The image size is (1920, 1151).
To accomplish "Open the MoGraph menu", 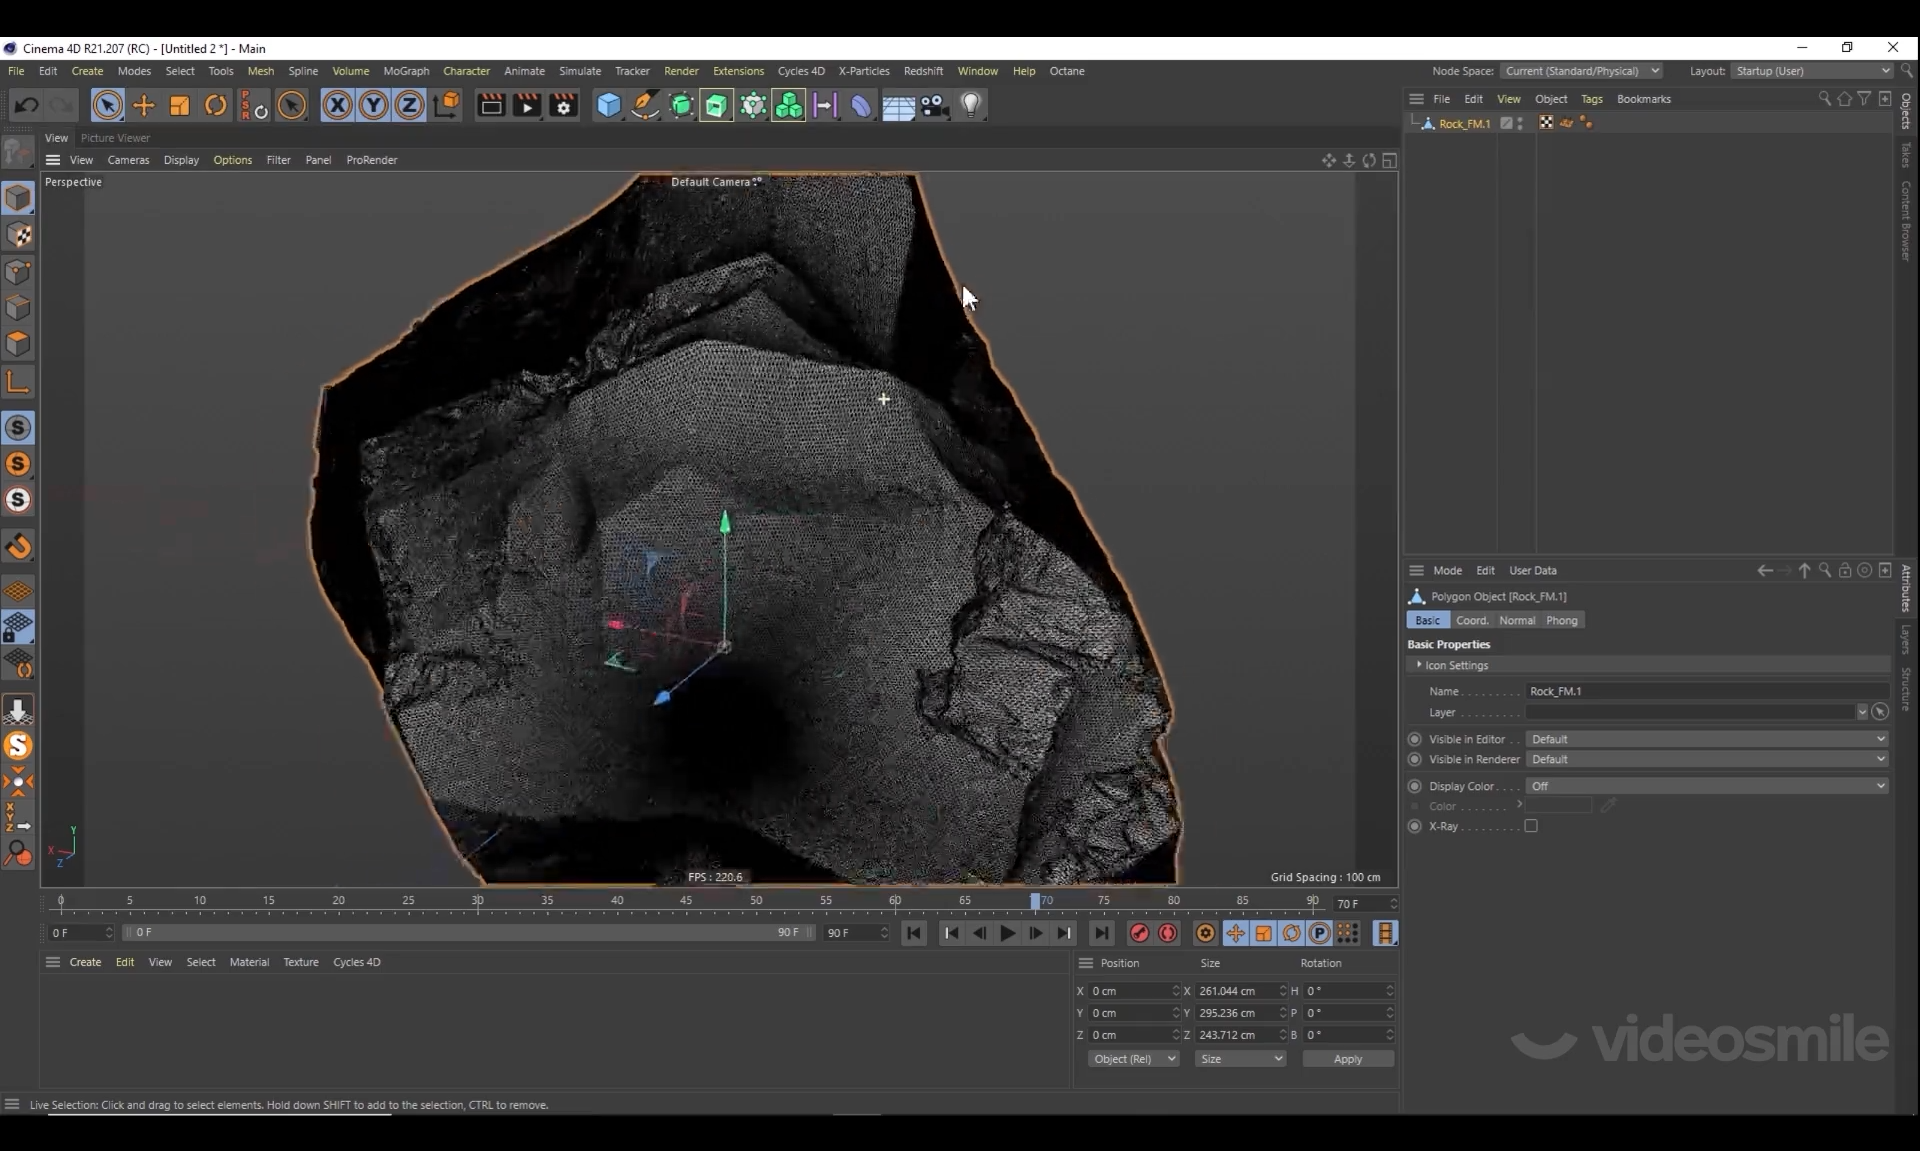I will 406,71.
